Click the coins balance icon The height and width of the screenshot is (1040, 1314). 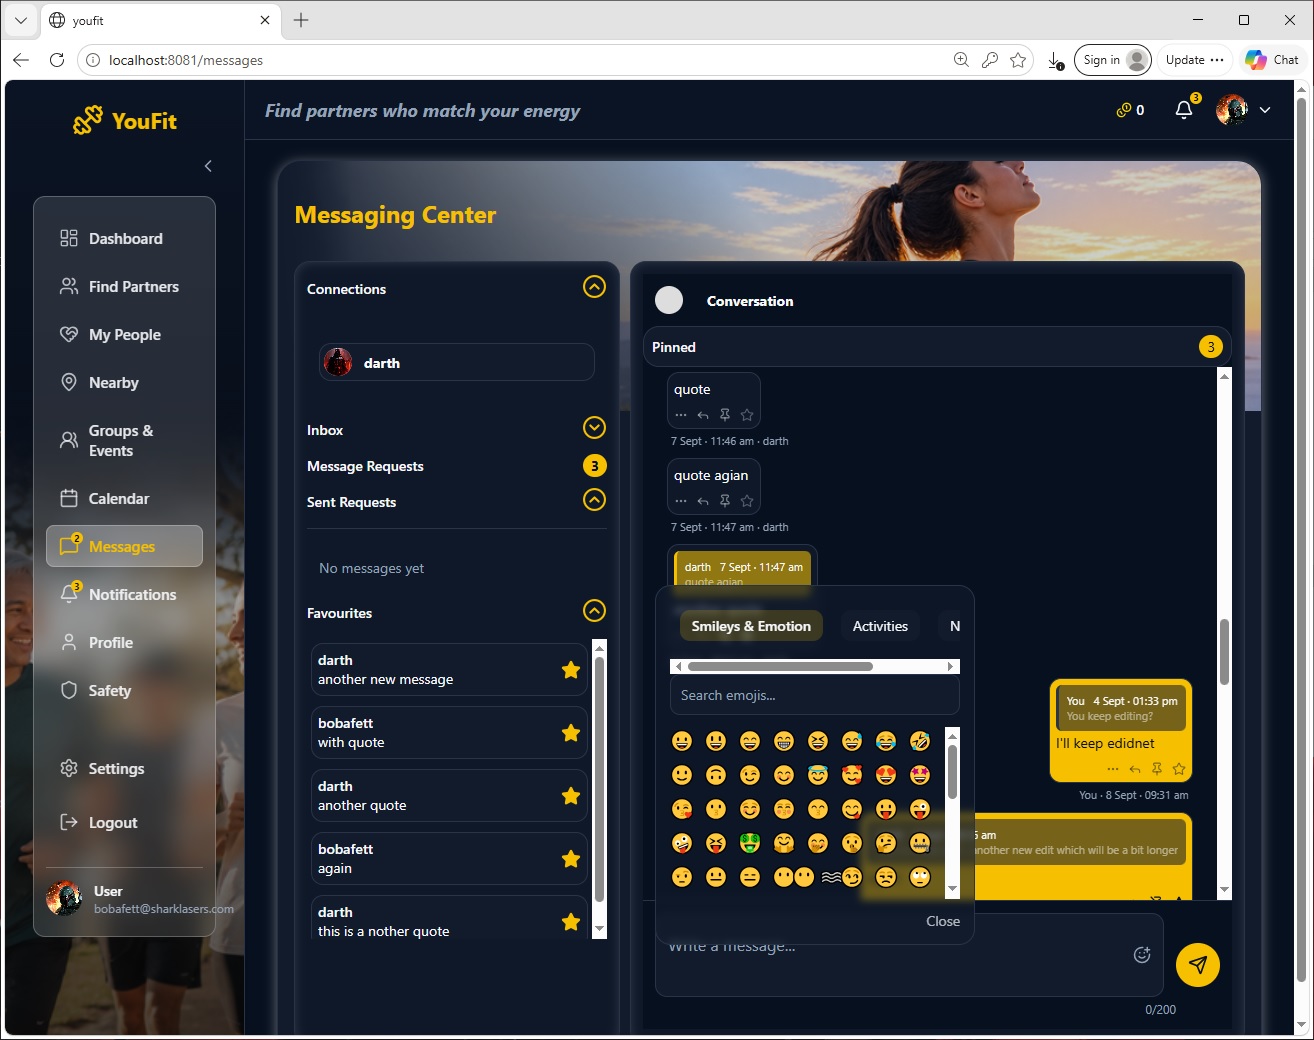coord(1124,110)
